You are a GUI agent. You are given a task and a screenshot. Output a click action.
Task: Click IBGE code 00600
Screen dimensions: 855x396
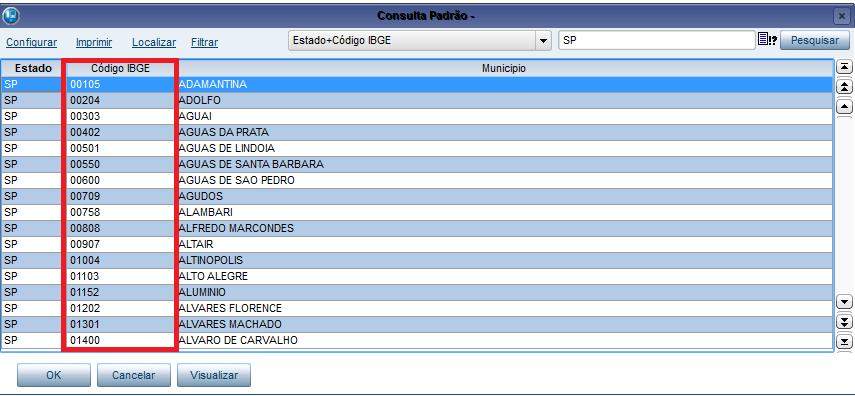tap(85, 180)
